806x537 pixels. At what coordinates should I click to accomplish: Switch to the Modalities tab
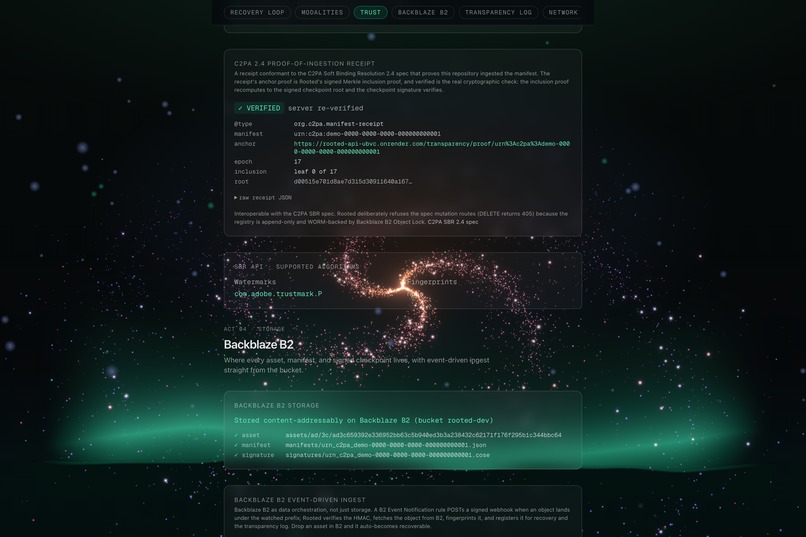click(322, 12)
